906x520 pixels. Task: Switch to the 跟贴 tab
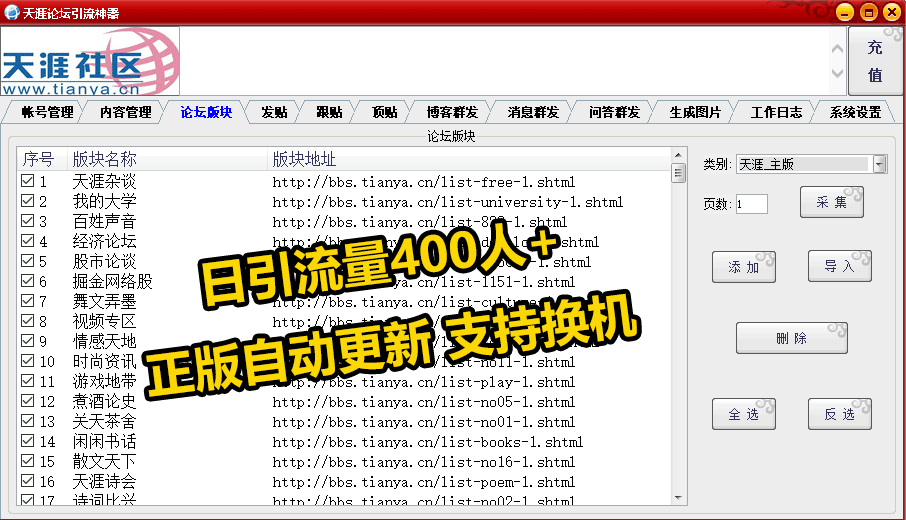coord(329,112)
